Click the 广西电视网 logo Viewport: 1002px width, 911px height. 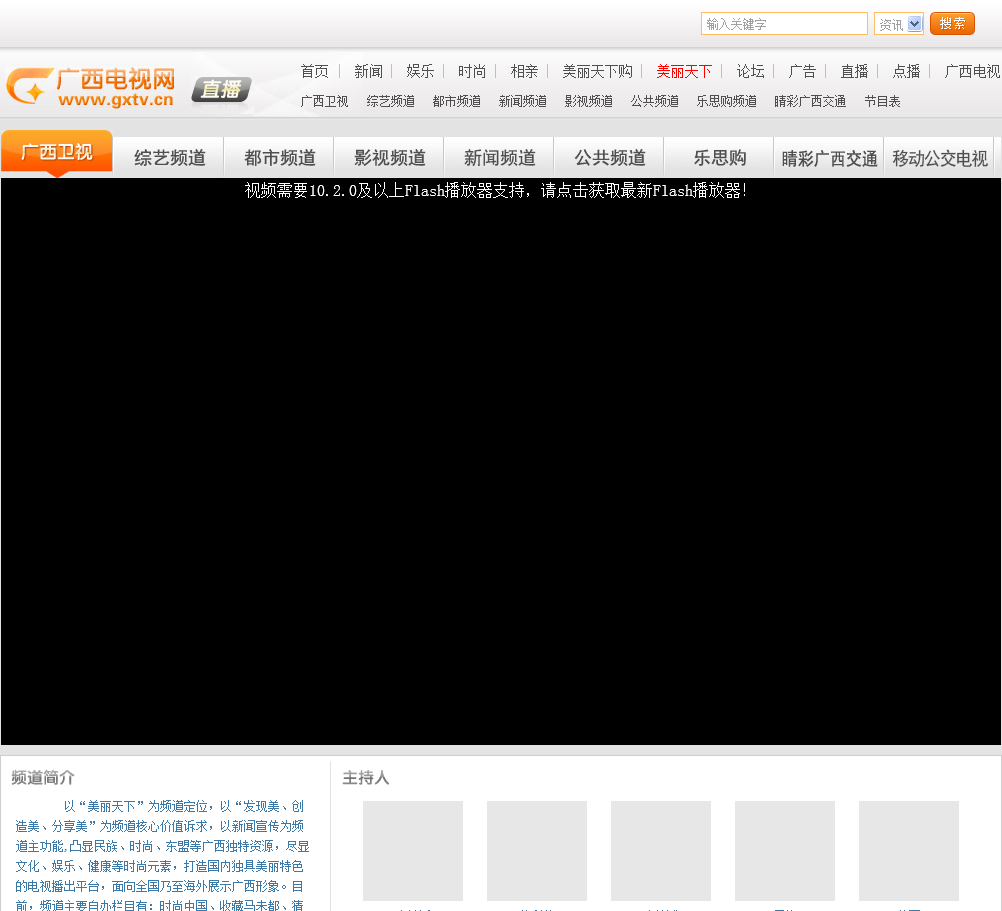pyautogui.click(x=91, y=87)
